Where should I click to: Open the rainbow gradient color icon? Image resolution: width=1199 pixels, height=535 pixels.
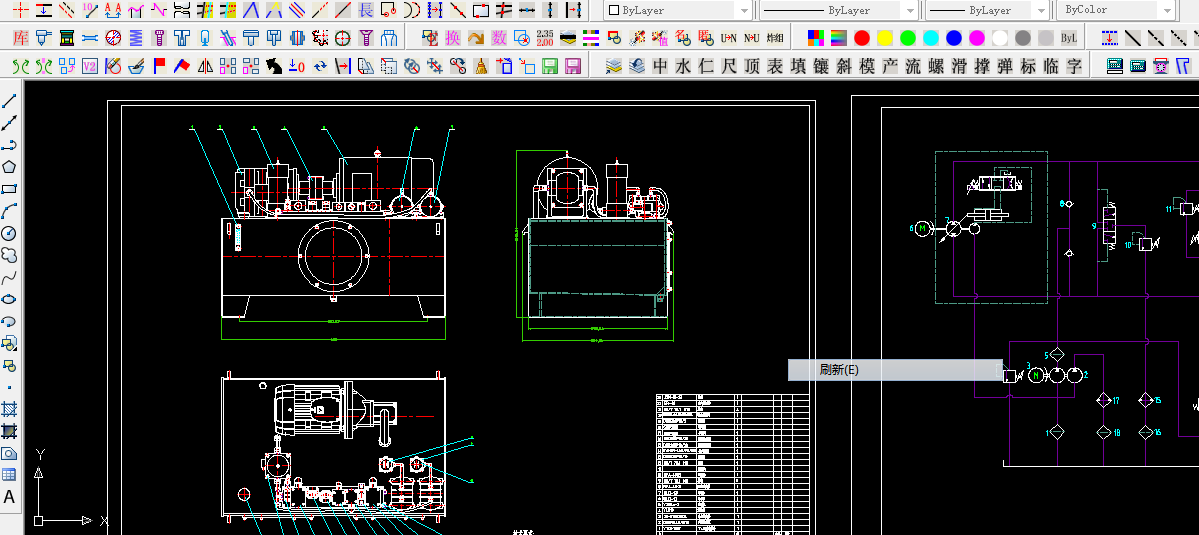click(839, 37)
